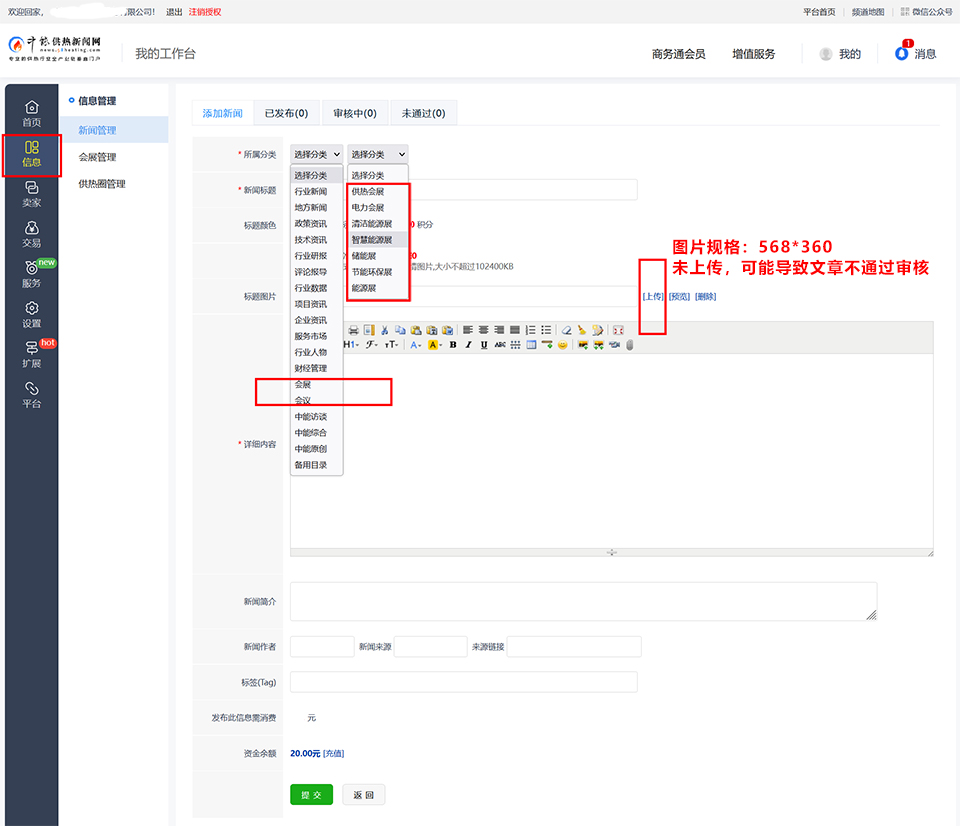
Task: Open 会展管理 in the side menu
Action: 98,157
